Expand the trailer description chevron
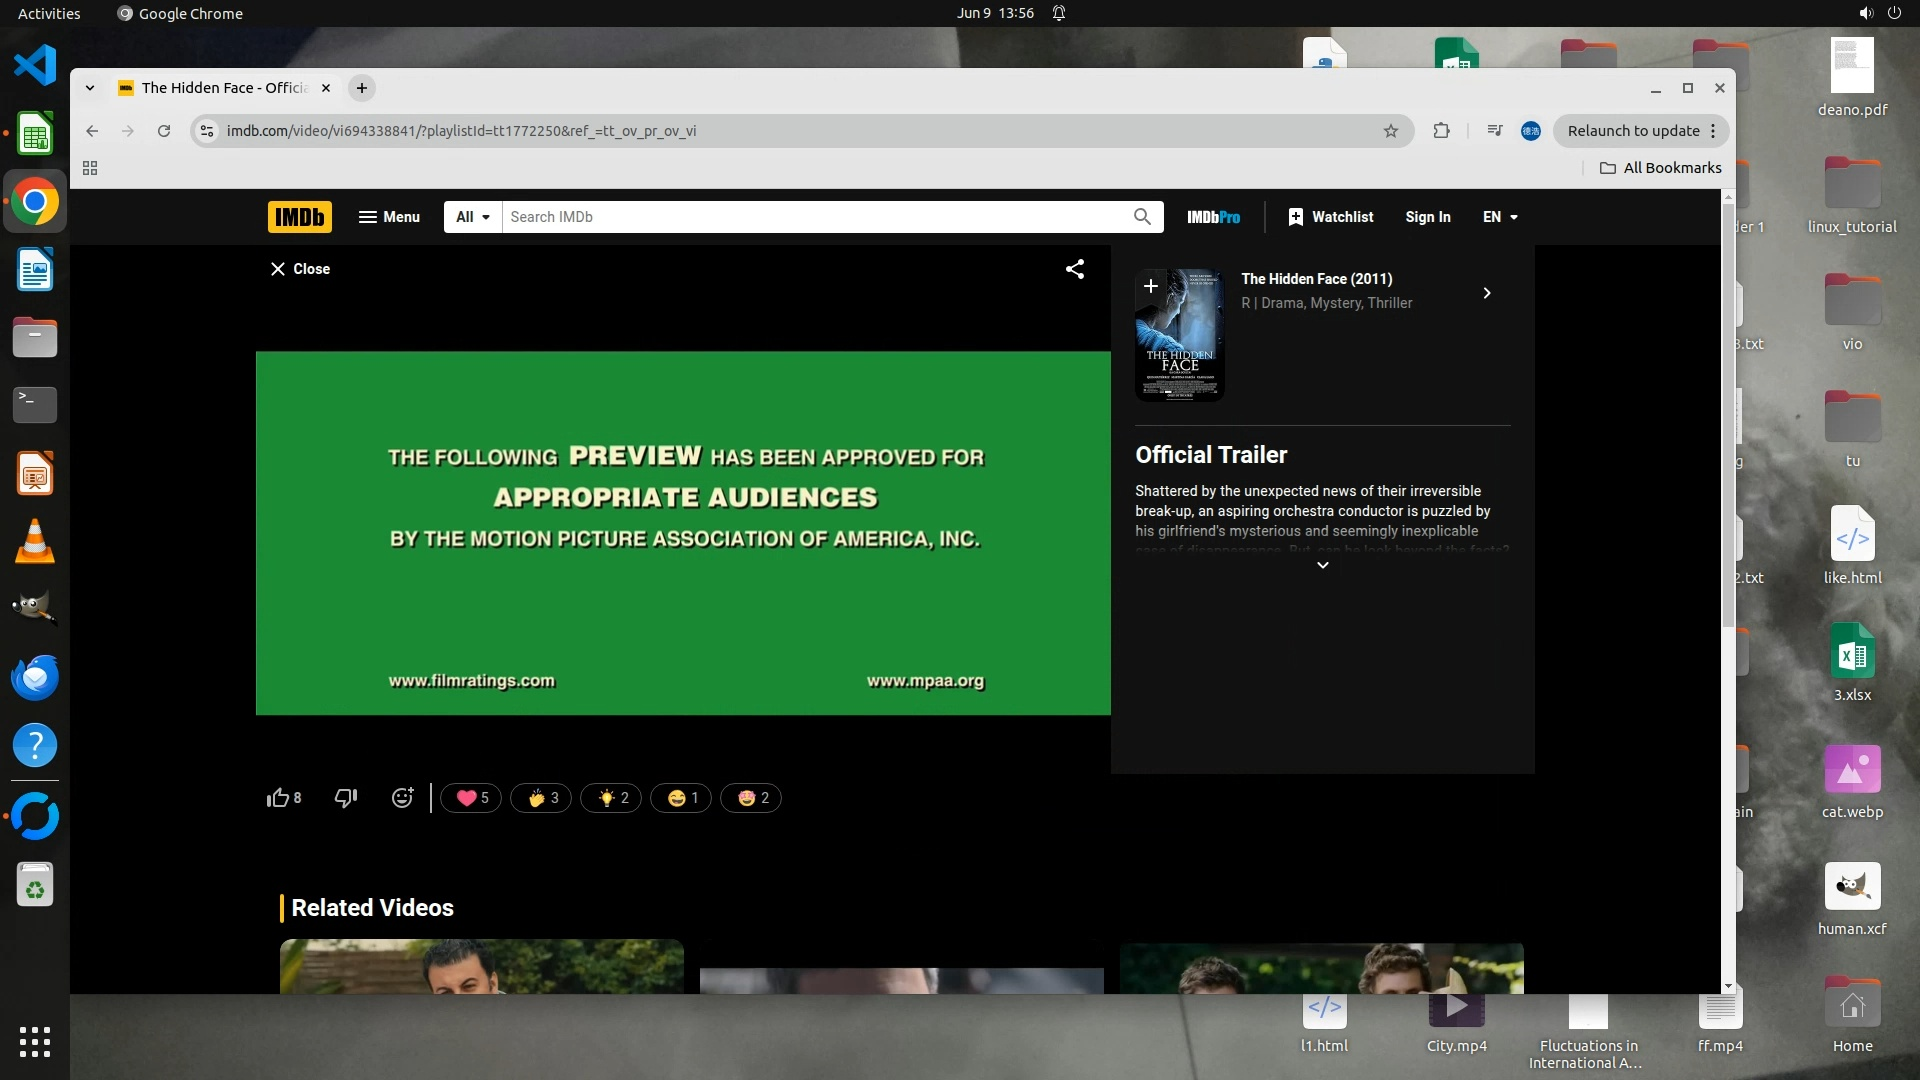The image size is (1920, 1080). (x=1322, y=565)
